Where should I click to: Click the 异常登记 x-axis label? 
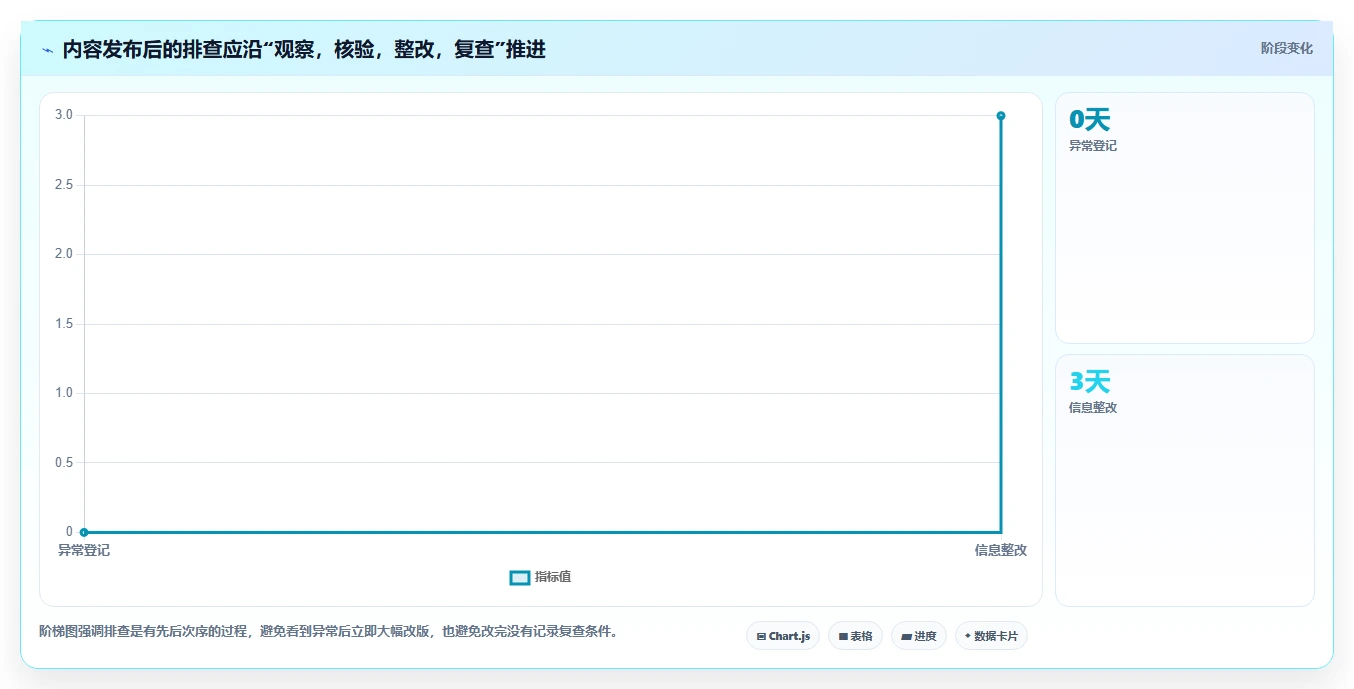click(84, 550)
